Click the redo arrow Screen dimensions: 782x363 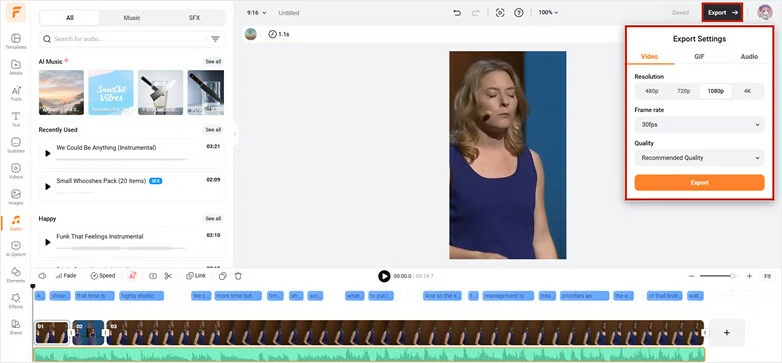[476, 13]
